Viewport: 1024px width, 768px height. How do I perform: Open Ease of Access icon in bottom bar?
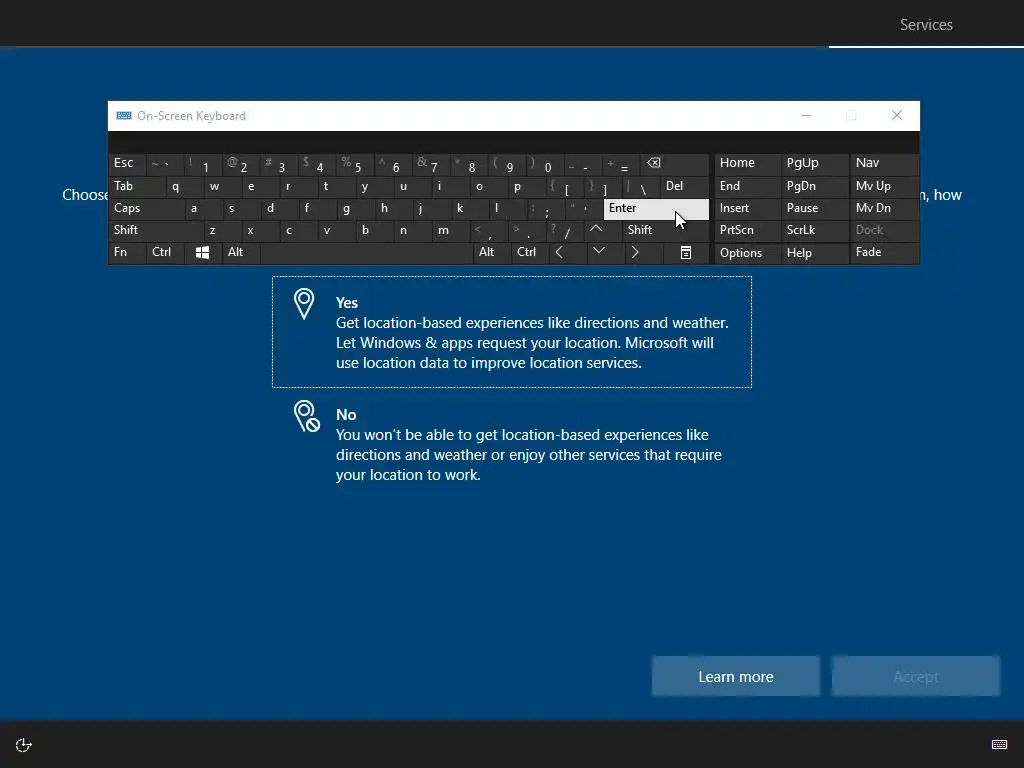click(x=24, y=745)
